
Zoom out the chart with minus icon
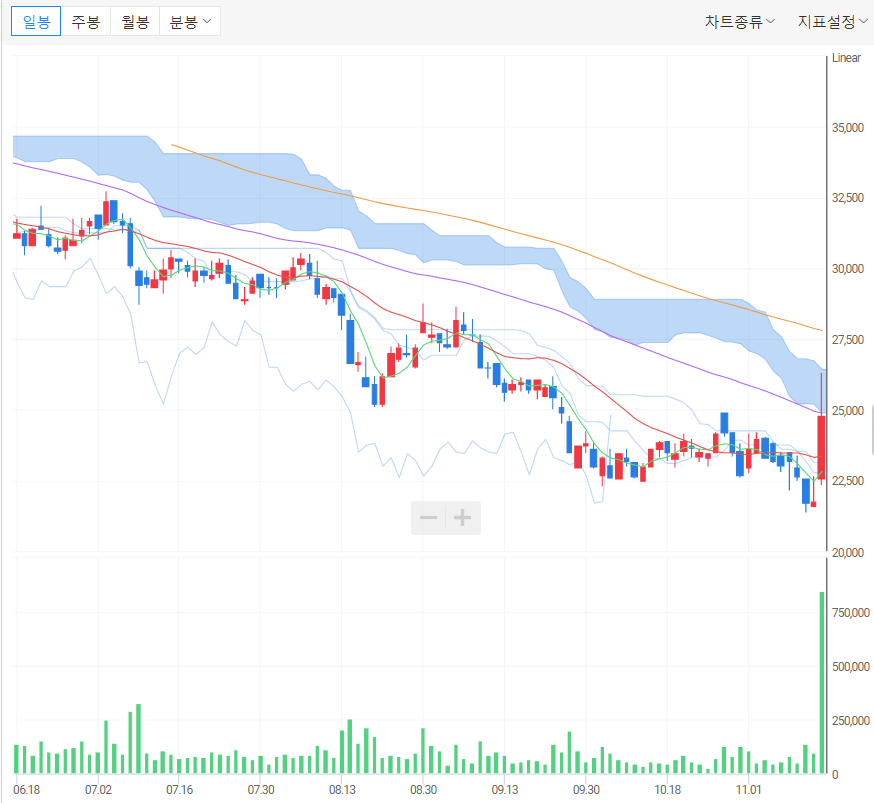428,518
